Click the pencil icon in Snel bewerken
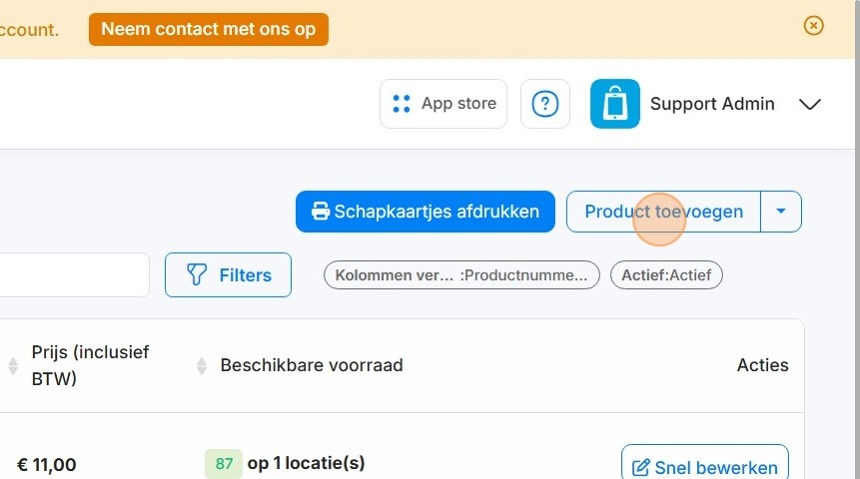Viewport: 860px width, 479px height. pos(640,468)
